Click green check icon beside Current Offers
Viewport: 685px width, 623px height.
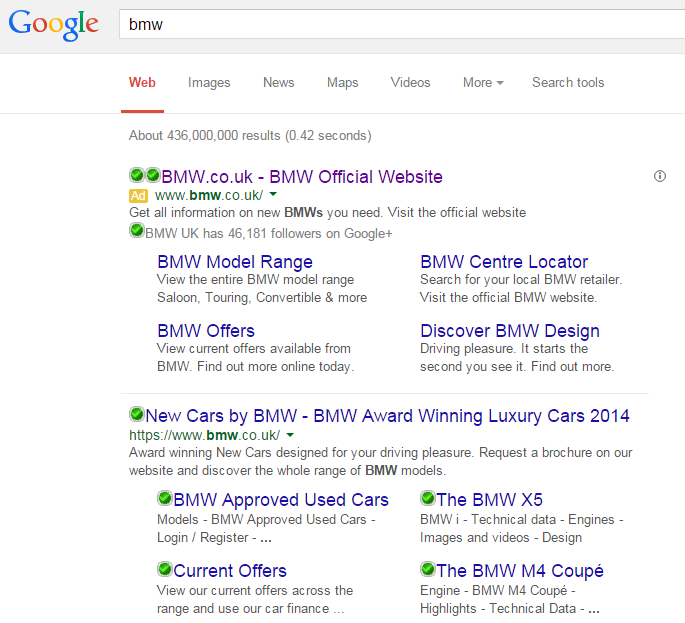[x=165, y=569]
